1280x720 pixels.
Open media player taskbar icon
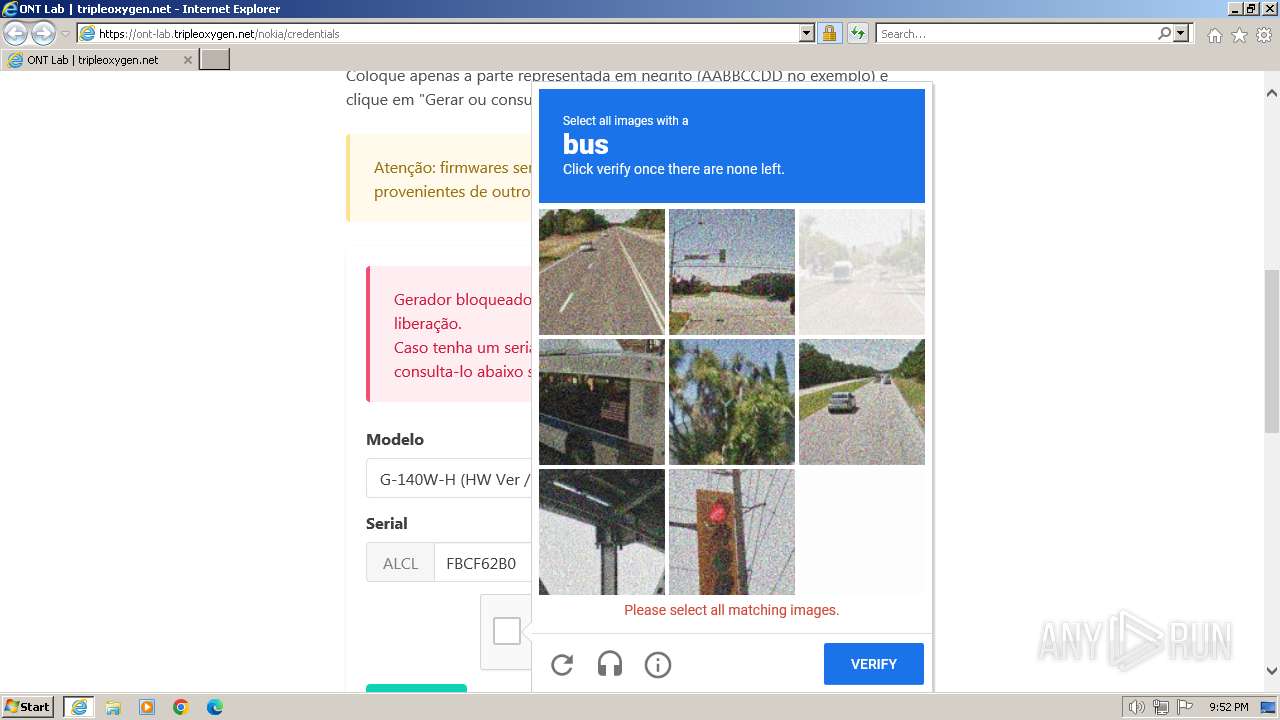click(147, 707)
